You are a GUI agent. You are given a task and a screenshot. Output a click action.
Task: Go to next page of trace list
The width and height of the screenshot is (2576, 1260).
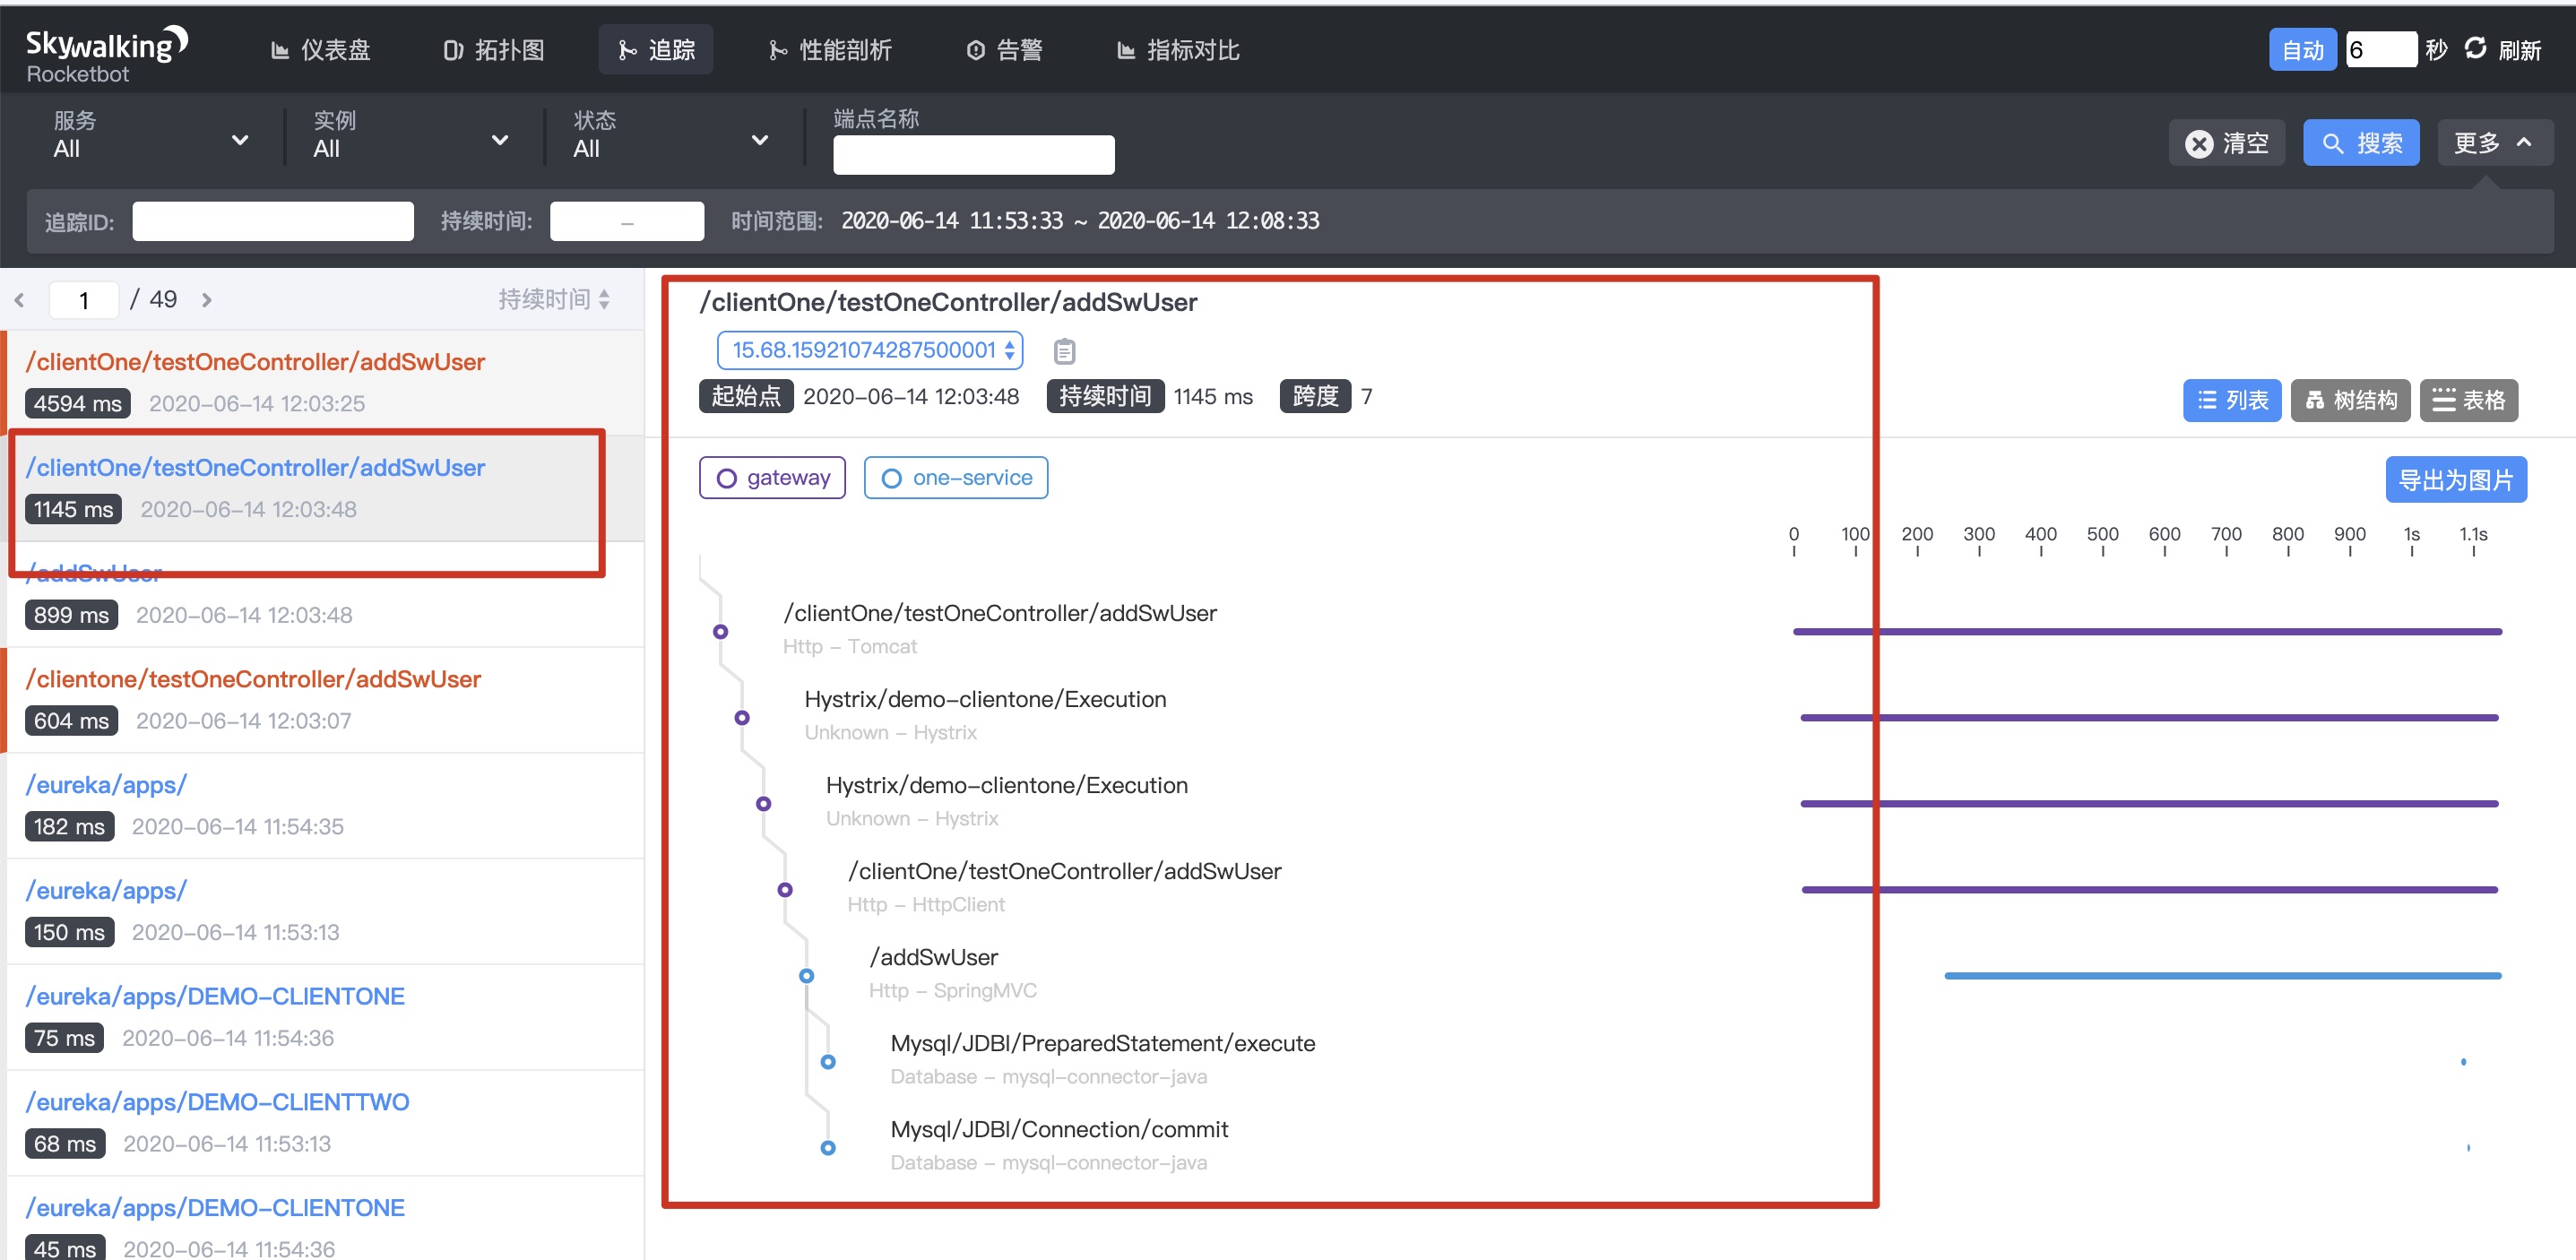tap(207, 300)
